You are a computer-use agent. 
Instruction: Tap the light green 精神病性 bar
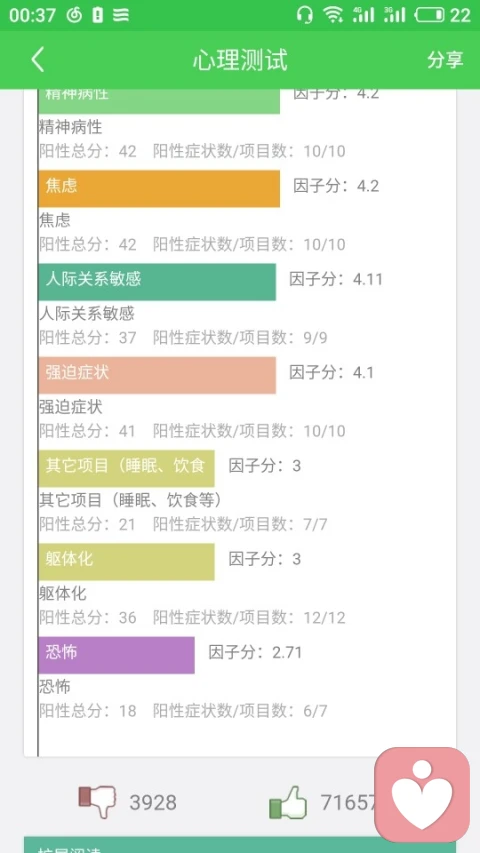coord(159,101)
